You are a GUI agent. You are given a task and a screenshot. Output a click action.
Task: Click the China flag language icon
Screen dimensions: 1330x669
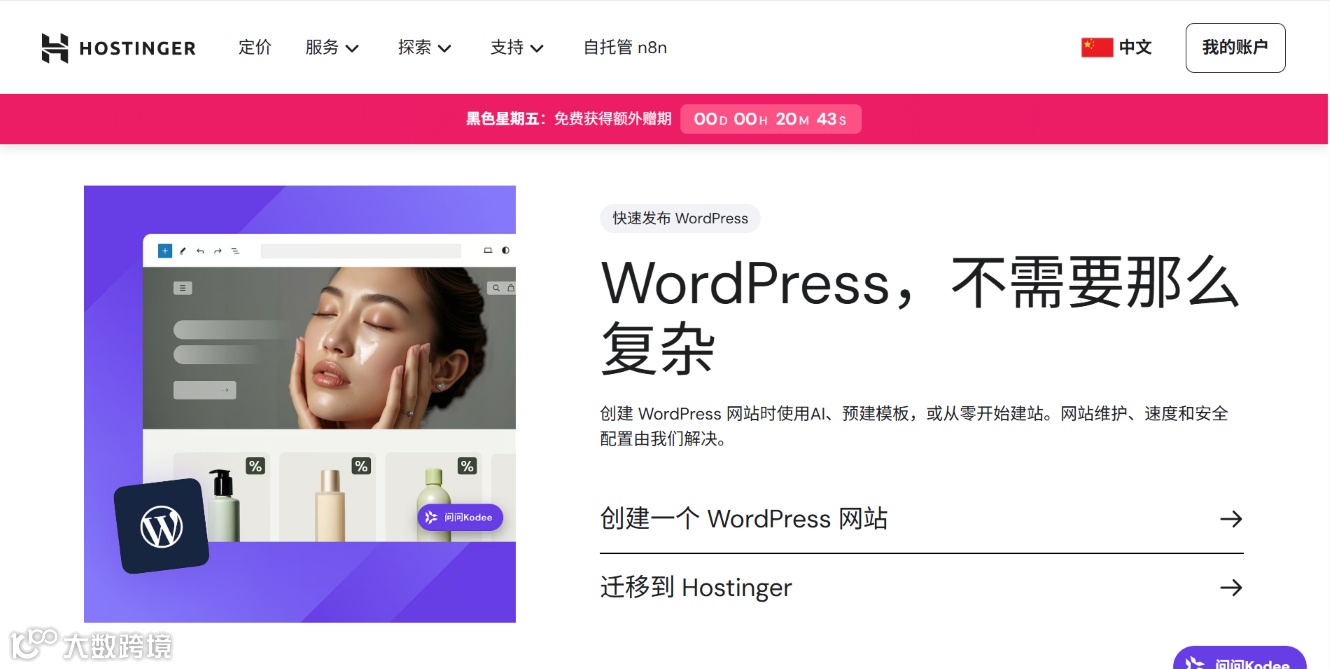tap(1097, 47)
